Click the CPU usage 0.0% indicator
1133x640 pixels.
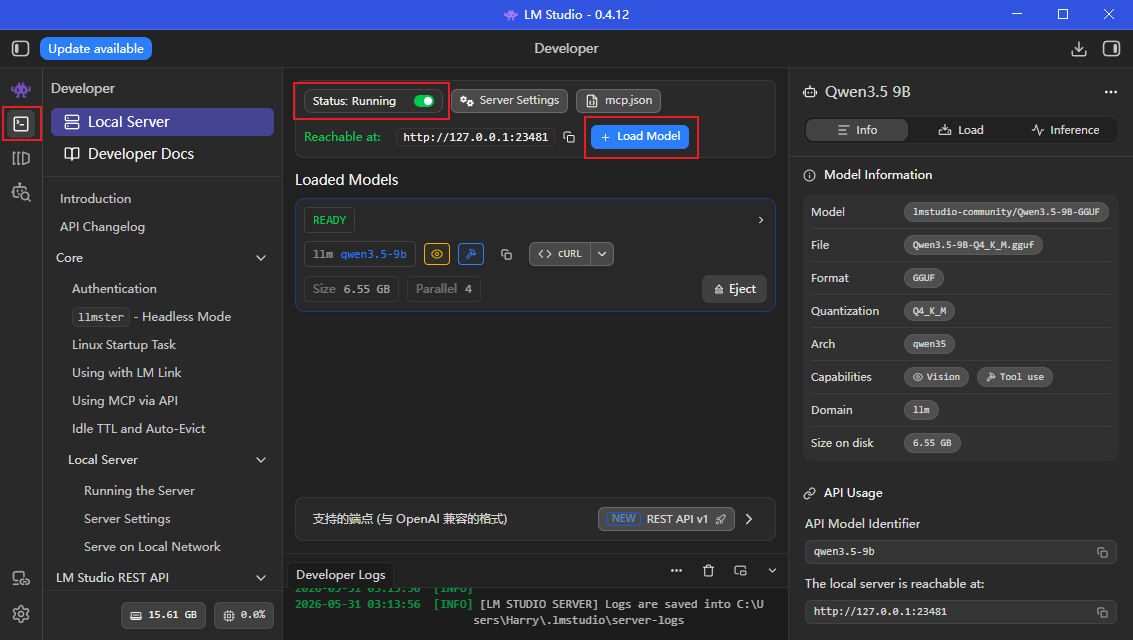coord(244,615)
